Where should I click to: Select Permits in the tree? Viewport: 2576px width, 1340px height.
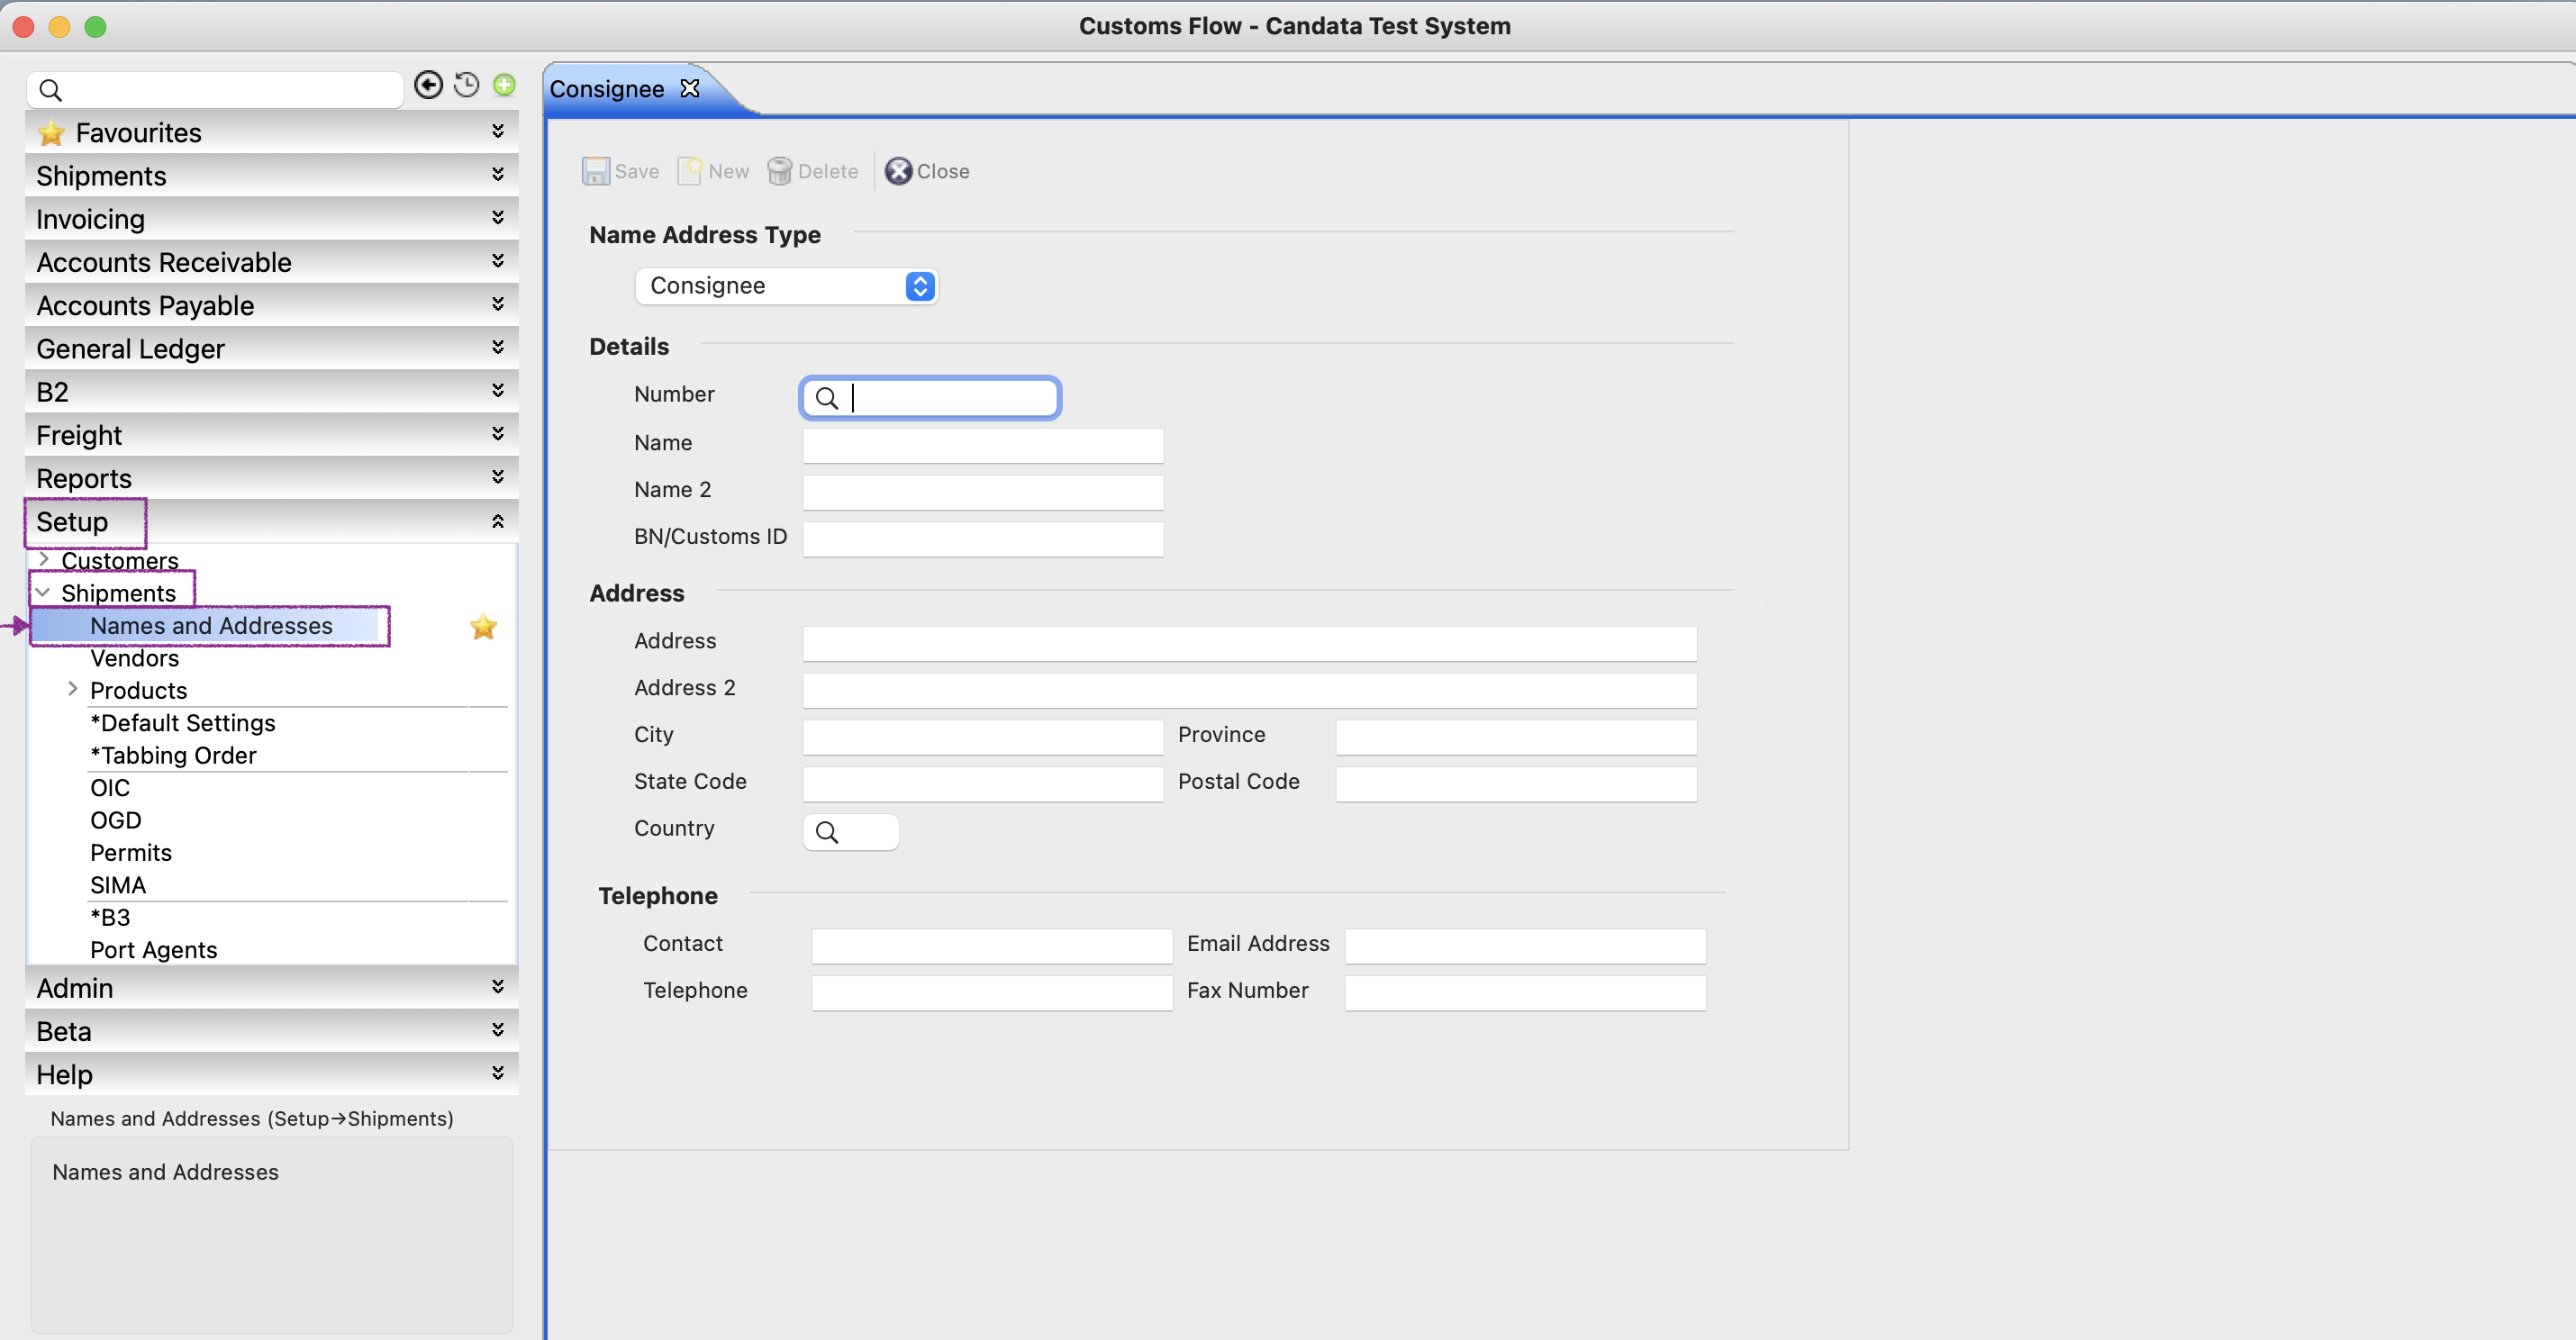131,853
